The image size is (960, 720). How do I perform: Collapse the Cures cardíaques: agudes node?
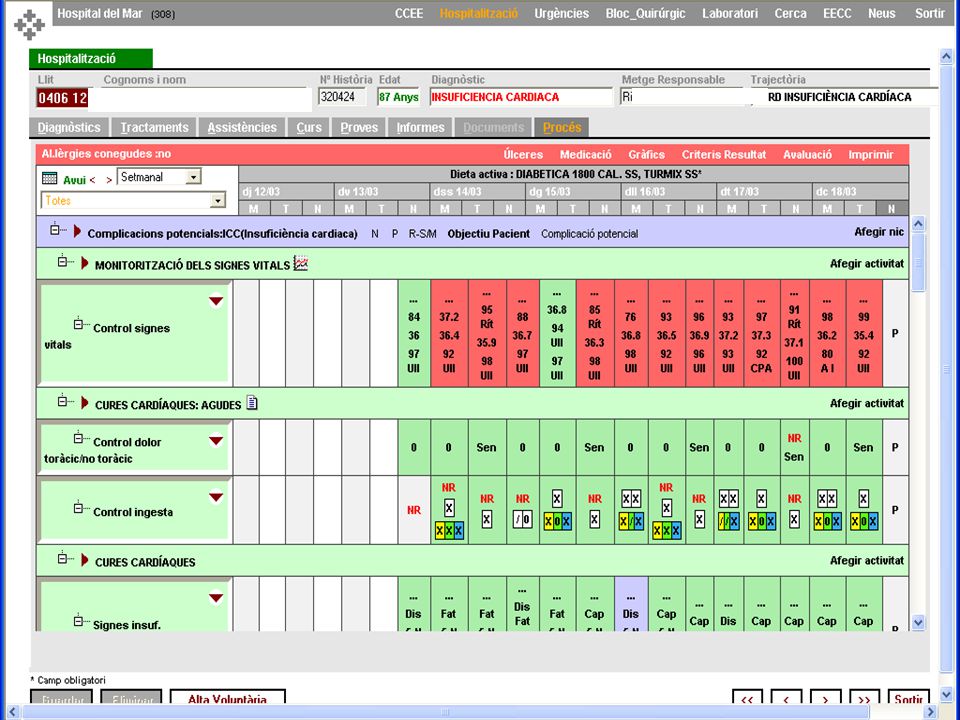[62, 402]
